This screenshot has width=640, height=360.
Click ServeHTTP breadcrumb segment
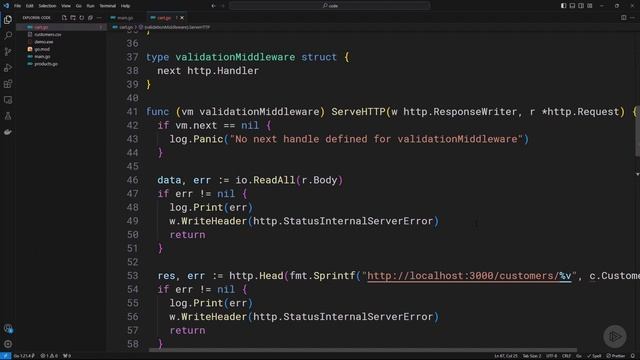coord(175,27)
